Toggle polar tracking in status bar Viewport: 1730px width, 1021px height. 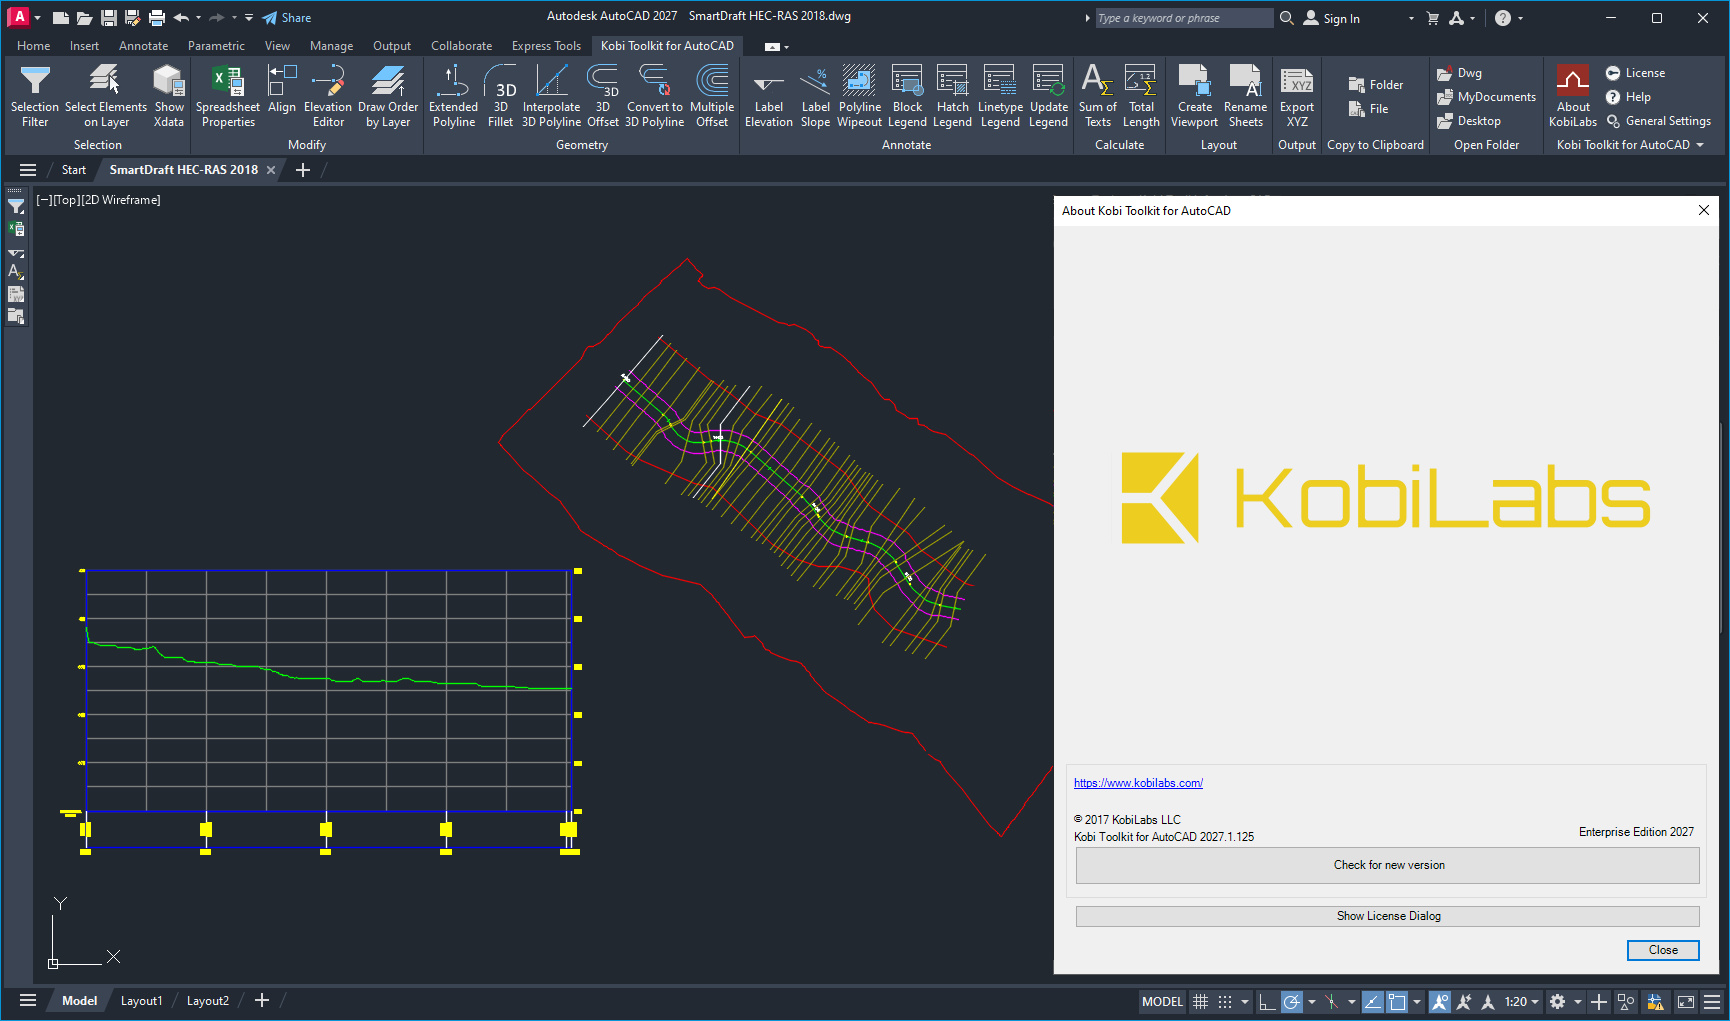(1292, 1001)
